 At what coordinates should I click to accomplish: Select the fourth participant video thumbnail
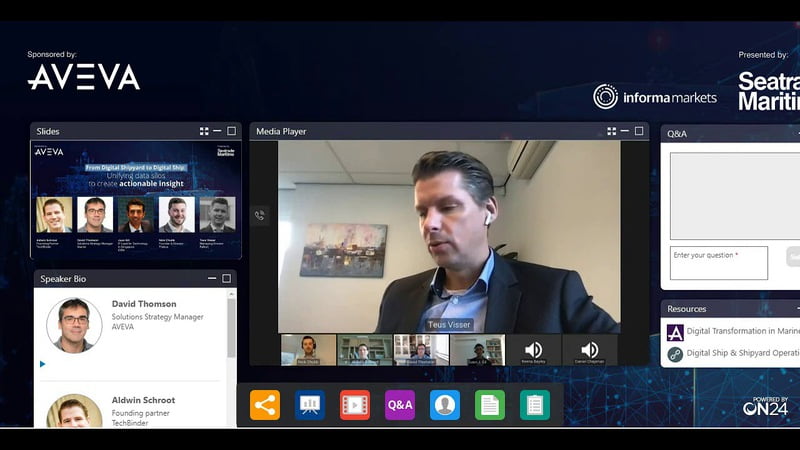[477, 350]
